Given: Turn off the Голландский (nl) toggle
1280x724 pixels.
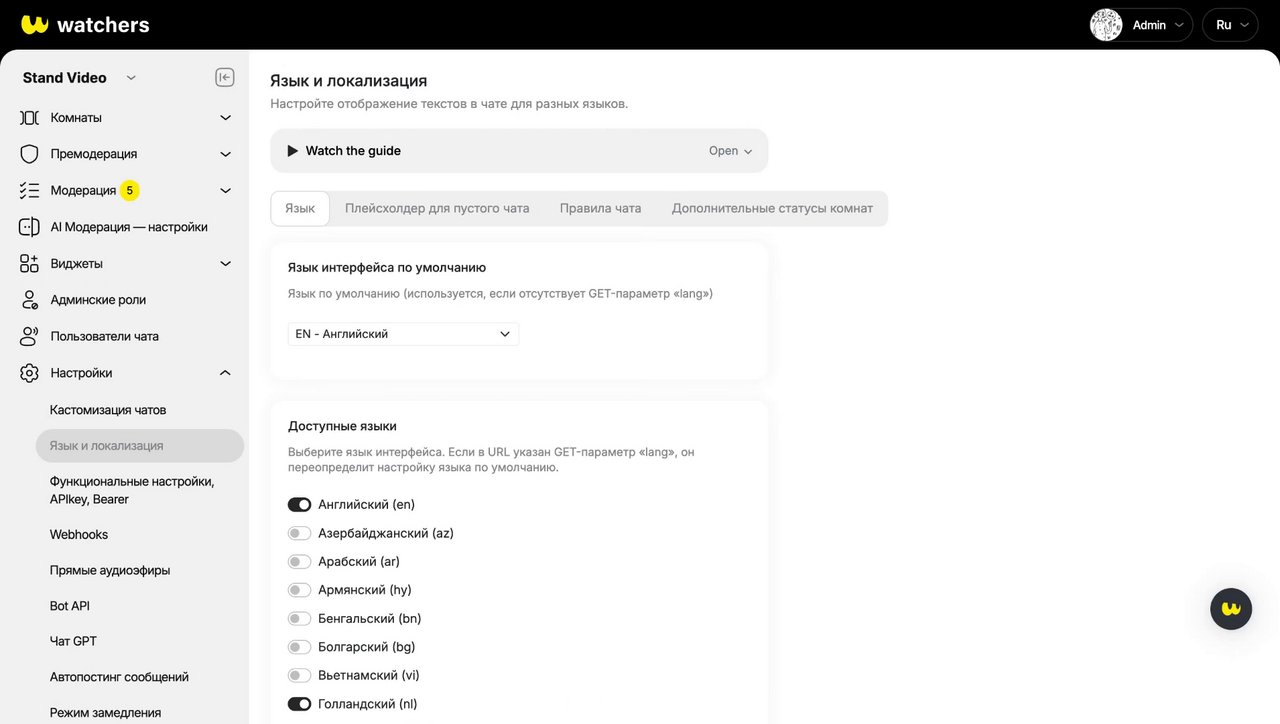Looking at the screenshot, I should point(299,704).
